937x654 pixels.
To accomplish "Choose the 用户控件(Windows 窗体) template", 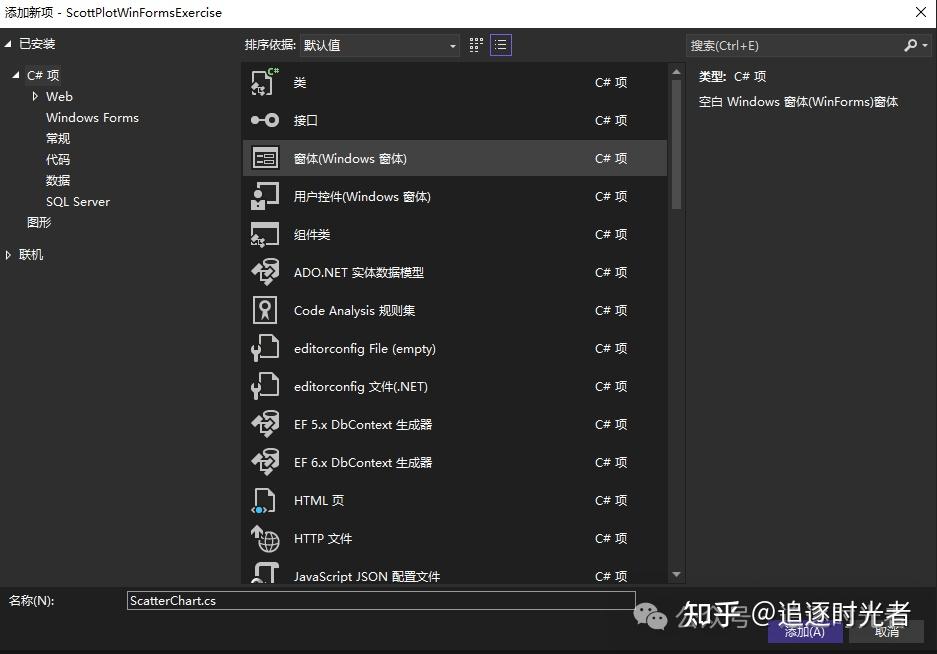I will click(x=266, y=196).
